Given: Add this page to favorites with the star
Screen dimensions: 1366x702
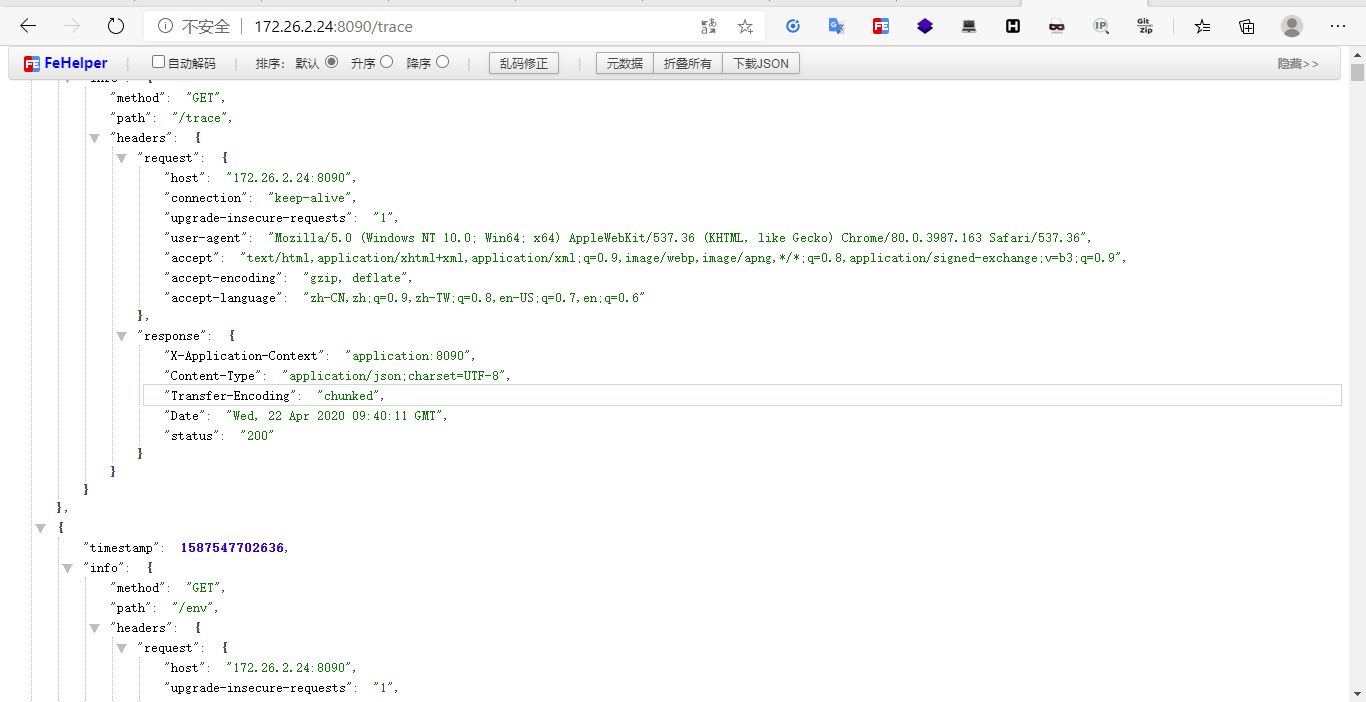Looking at the screenshot, I should point(745,26).
